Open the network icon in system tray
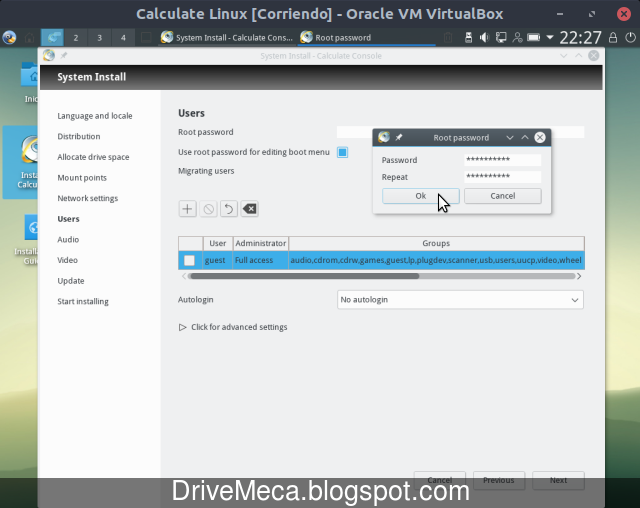This screenshot has width=640, height=508. 501,38
